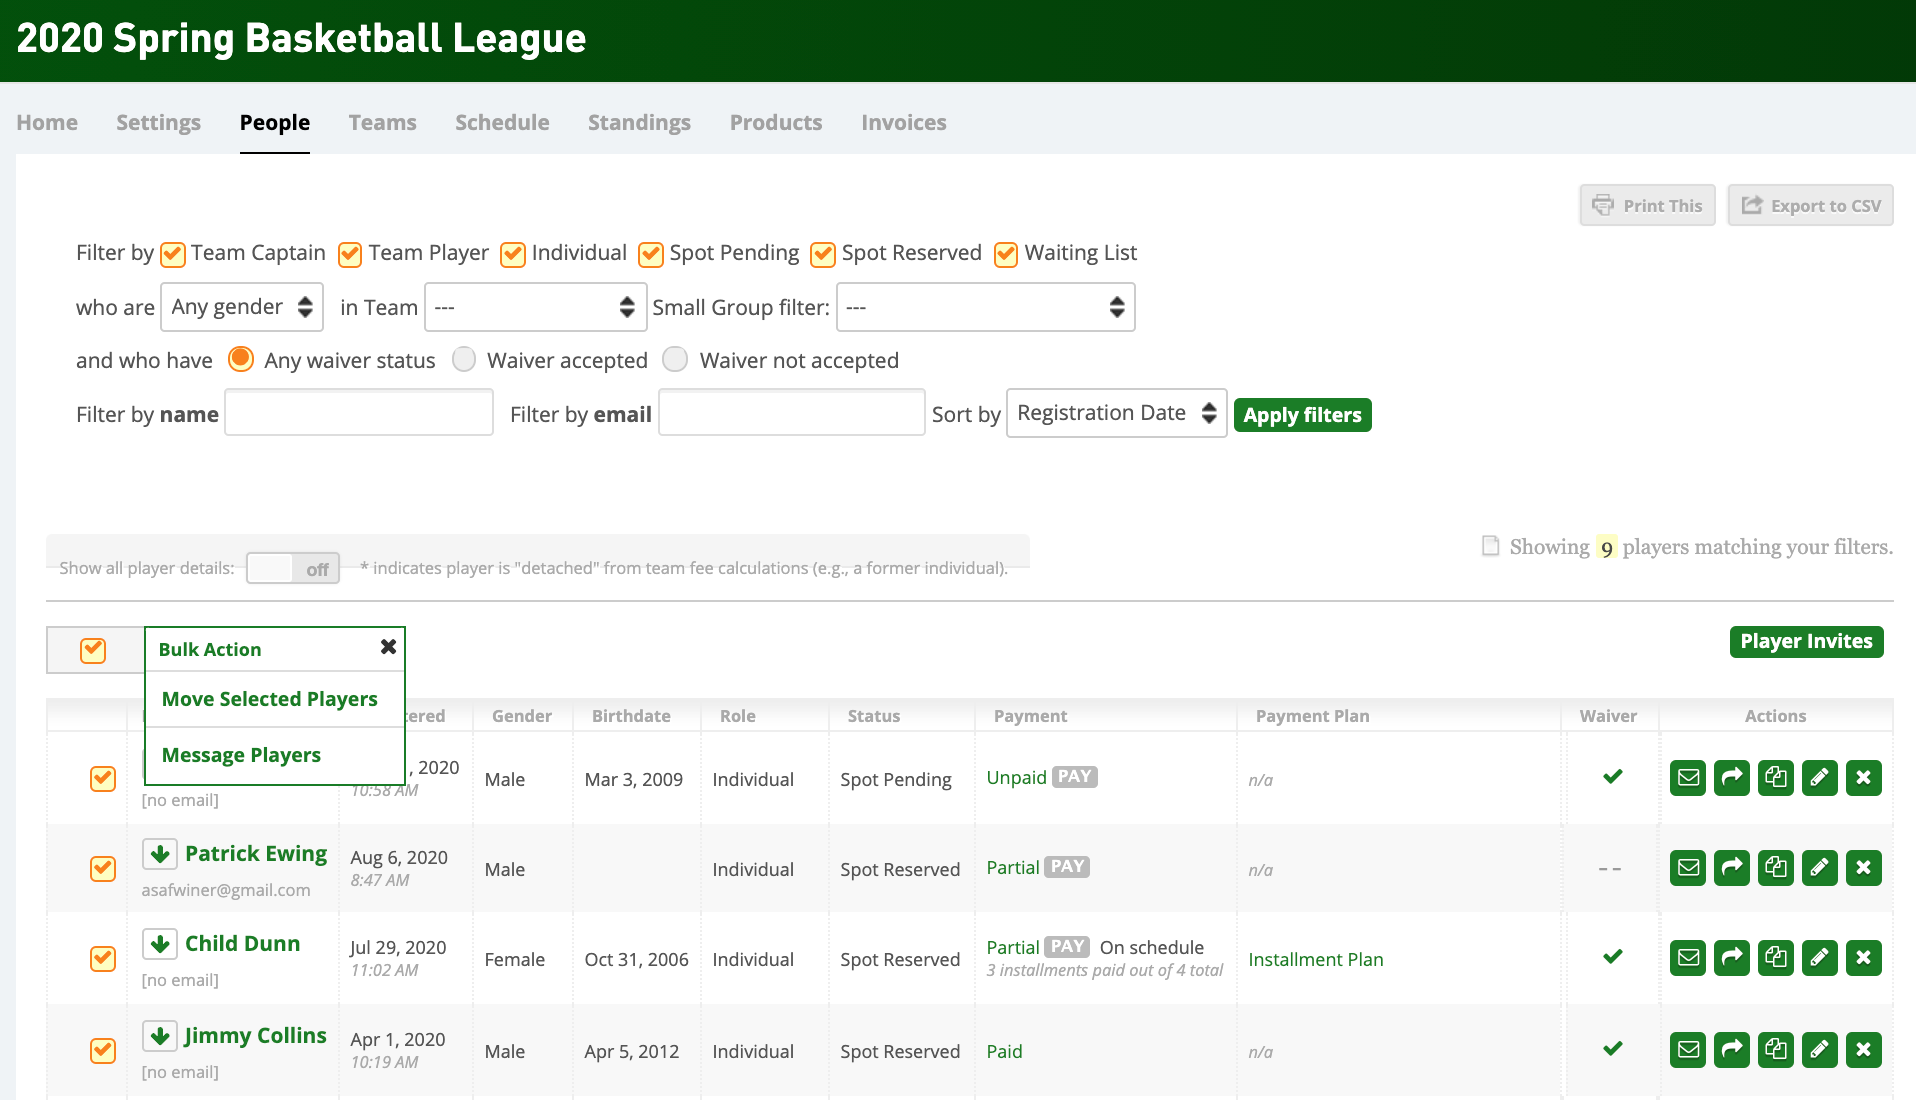Click copy icon in Jimmy Collins row
Screen dimensions: 1916x1100
tap(1776, 1050)
